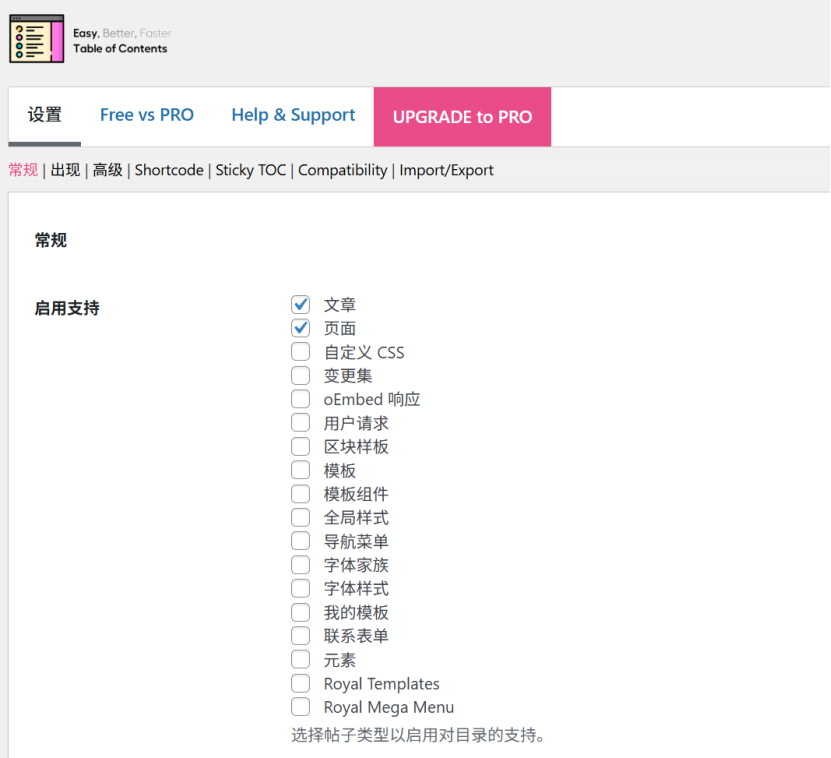Select the 常规 section link
The width and height of the screenshot is (831, 758).
coord(23,170)
